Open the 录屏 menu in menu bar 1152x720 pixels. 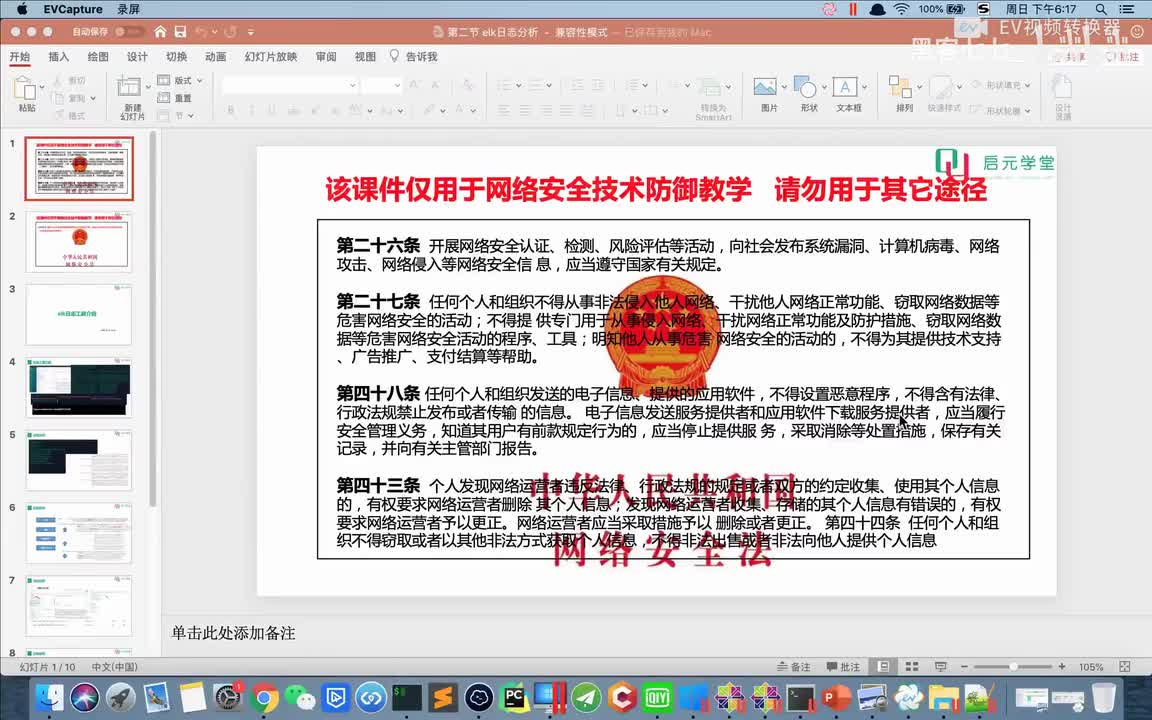[x=129, y=9]
